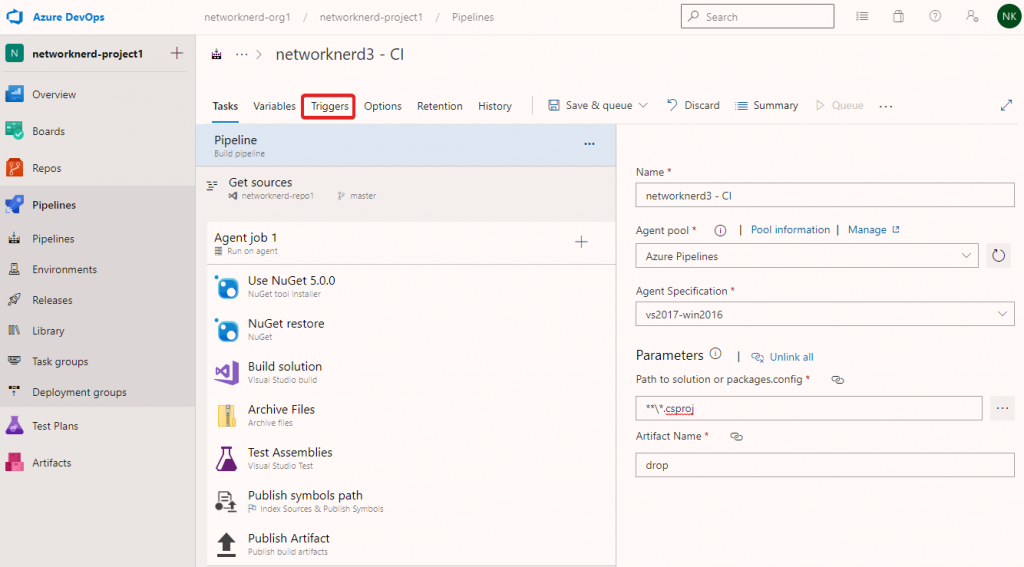The width and height of the screenshot is (1024, 567).
Task: Open the Pipelines sub-item in sidebar
Action: [53, 238]
